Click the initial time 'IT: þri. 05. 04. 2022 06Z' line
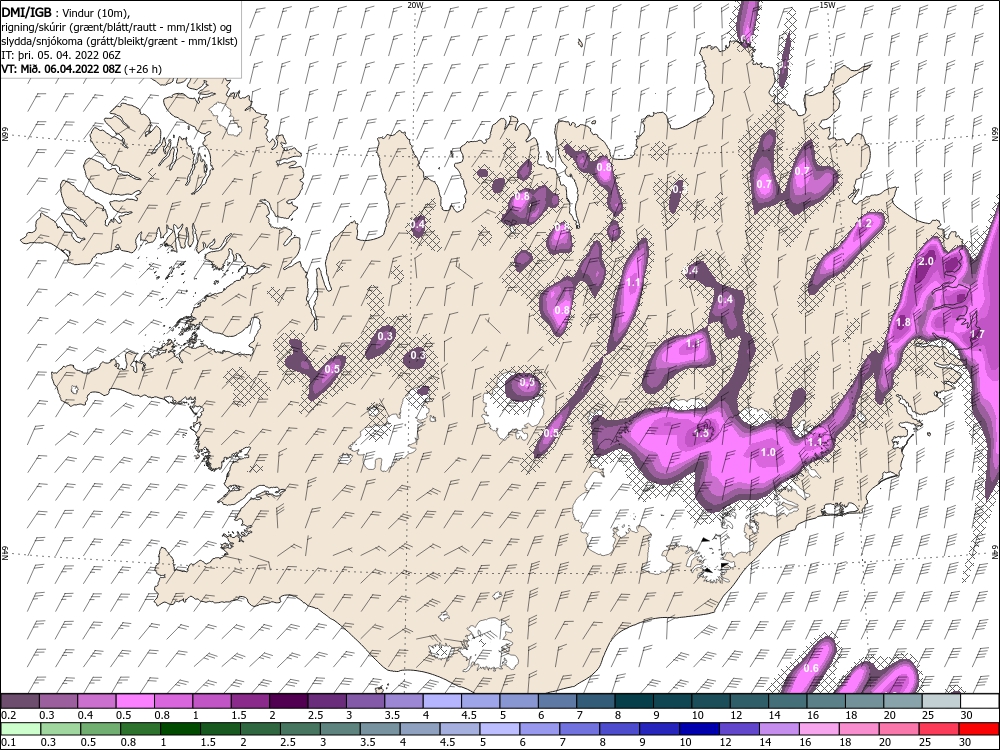 tap(61, 55)
